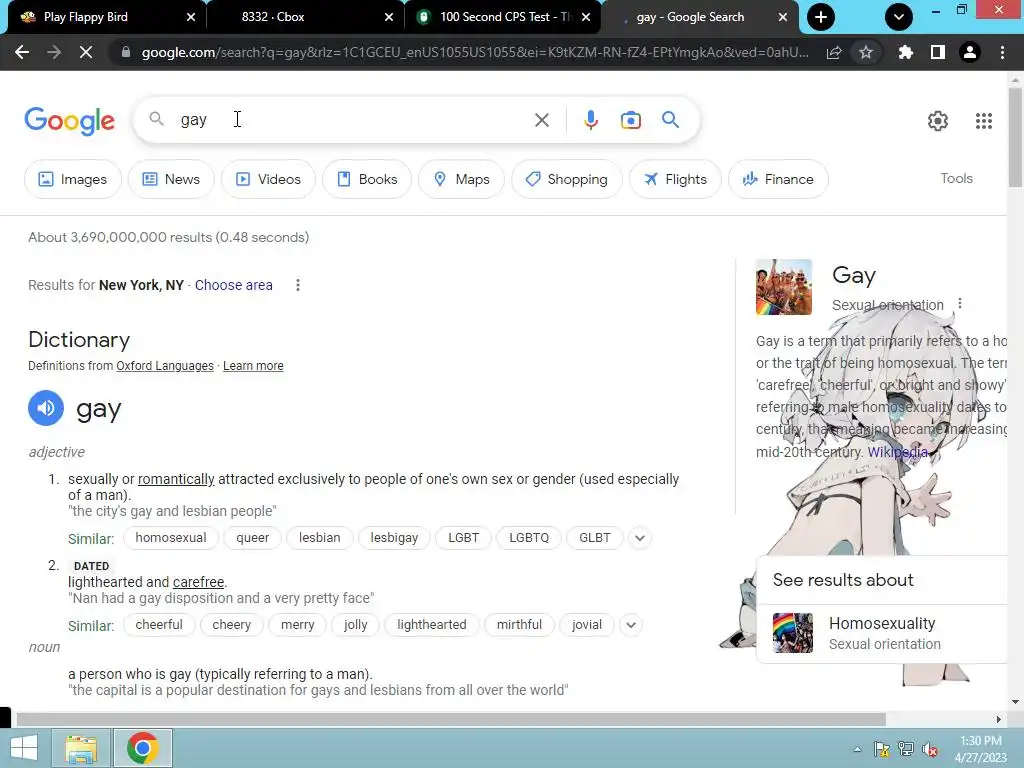The image size is (1024, 768).
Task: Close the Play Flappy Bird tab
Action: [x=191, y=17]
